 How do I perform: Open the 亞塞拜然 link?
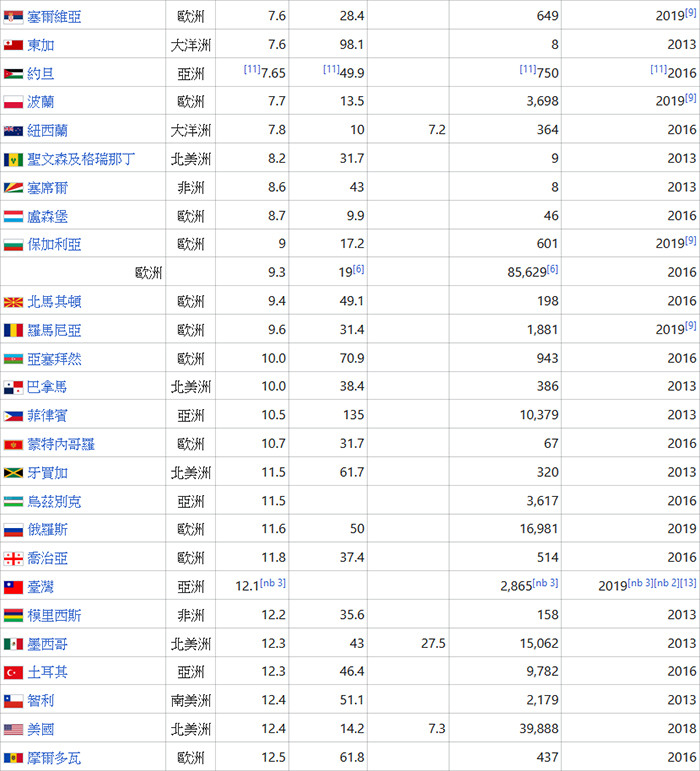coord(54,359)
